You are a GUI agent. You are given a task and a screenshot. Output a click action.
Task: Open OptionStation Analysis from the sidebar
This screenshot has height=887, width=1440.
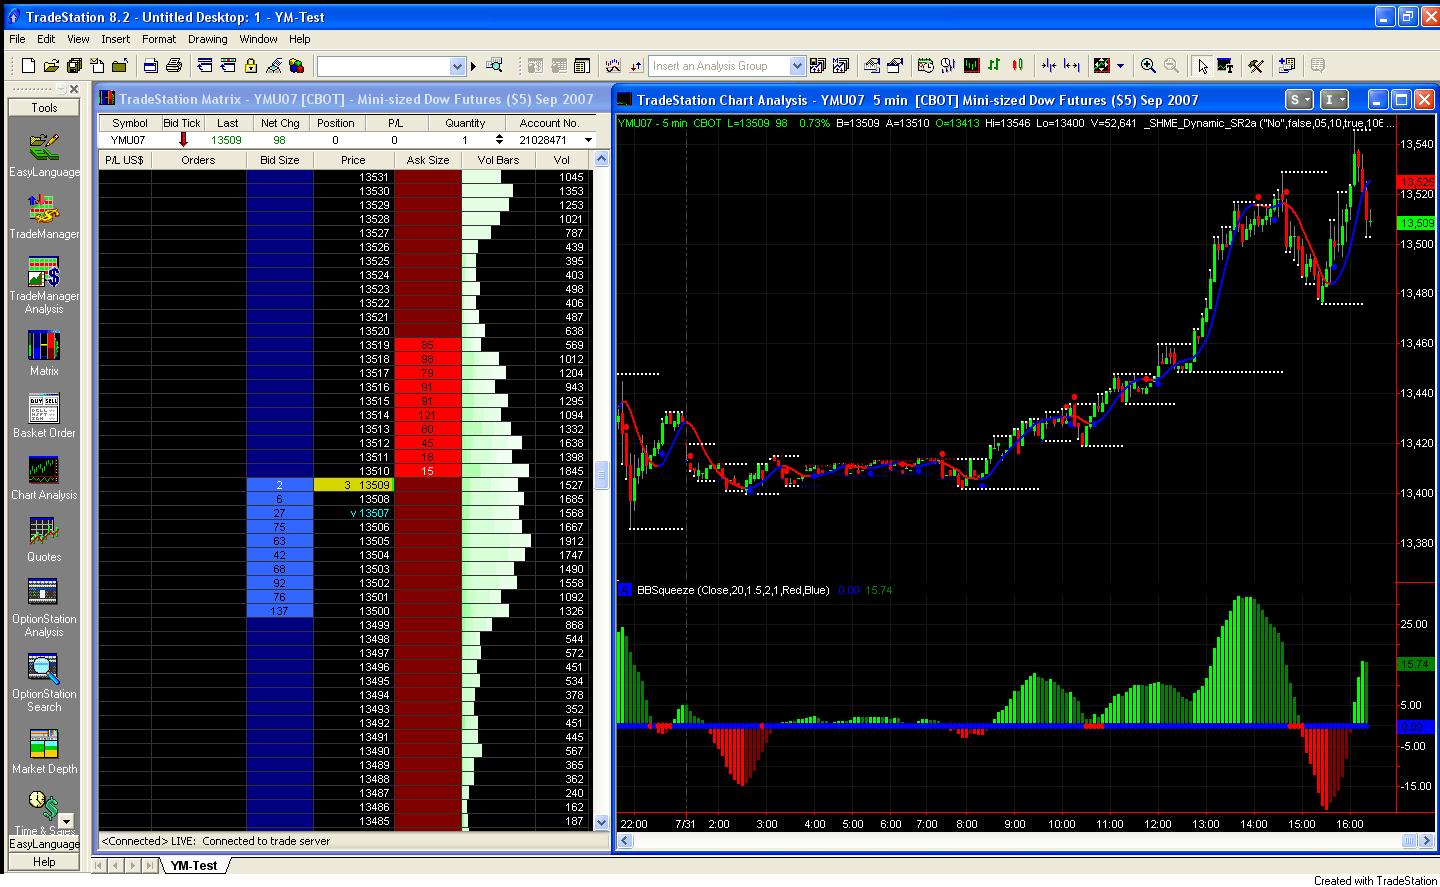(x=44, y=607)
